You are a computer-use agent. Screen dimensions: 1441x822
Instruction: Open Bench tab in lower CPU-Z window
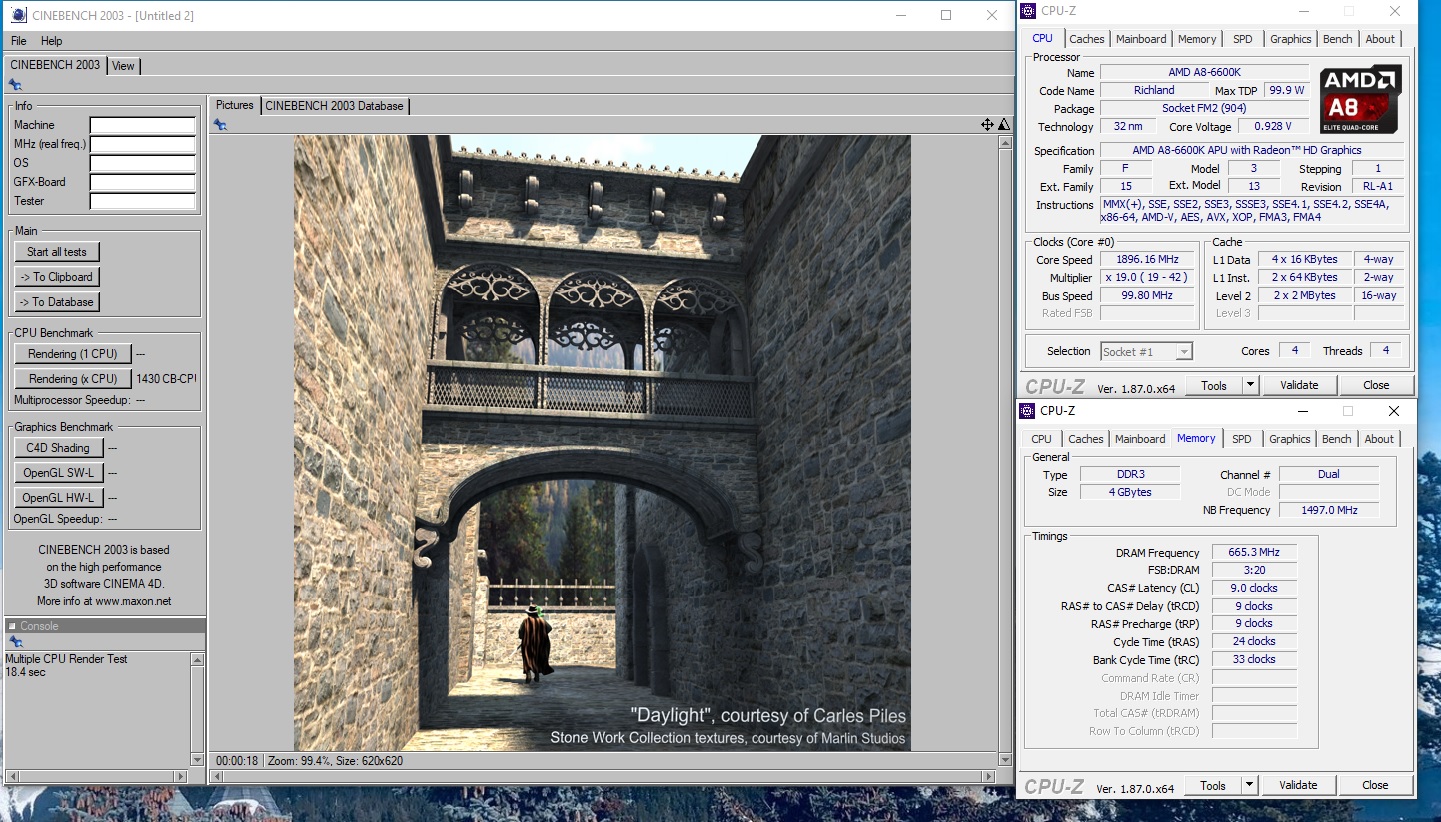[1336, 439]
